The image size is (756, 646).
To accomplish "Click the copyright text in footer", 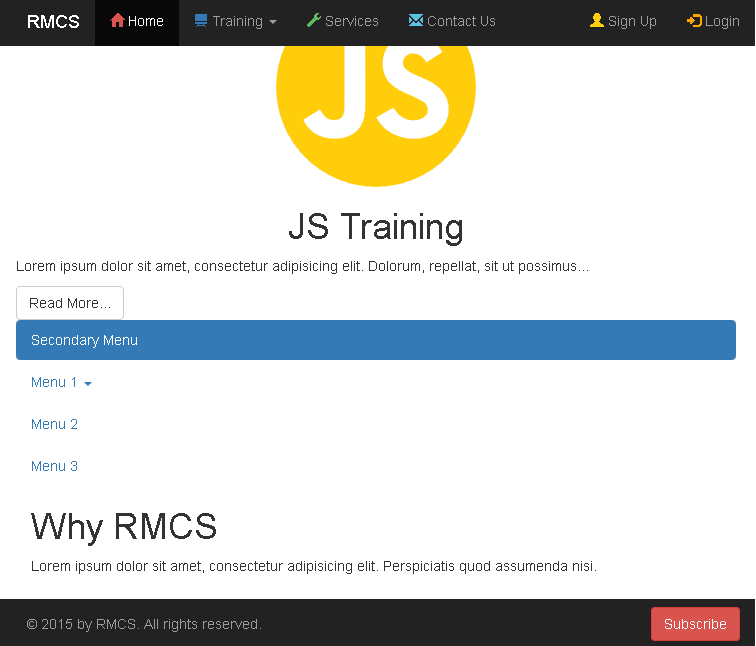I will tap(144, 624).
